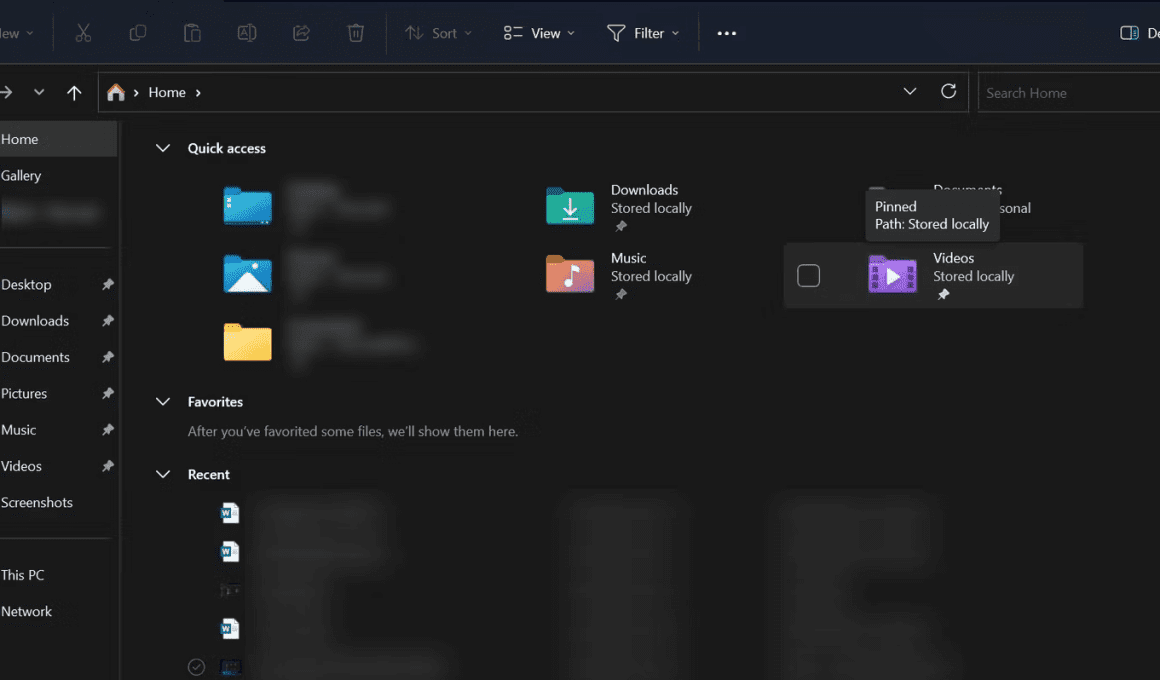Viewport: 1160px width, 680px height.
Task: Open the blue Desktop folder icon in Quick access
Action: pyautogui.click(x=248, y=206)
